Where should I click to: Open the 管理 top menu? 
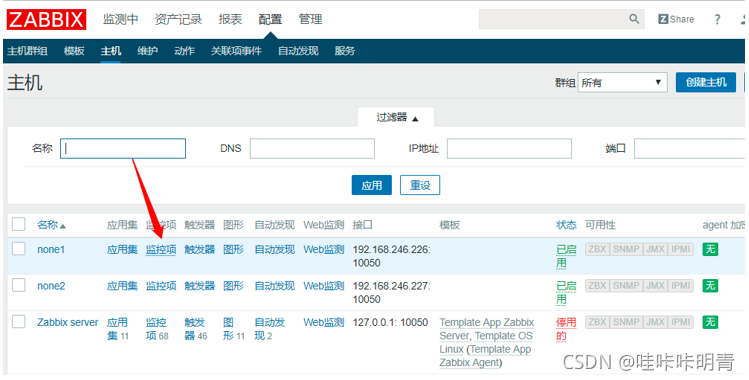310,20
